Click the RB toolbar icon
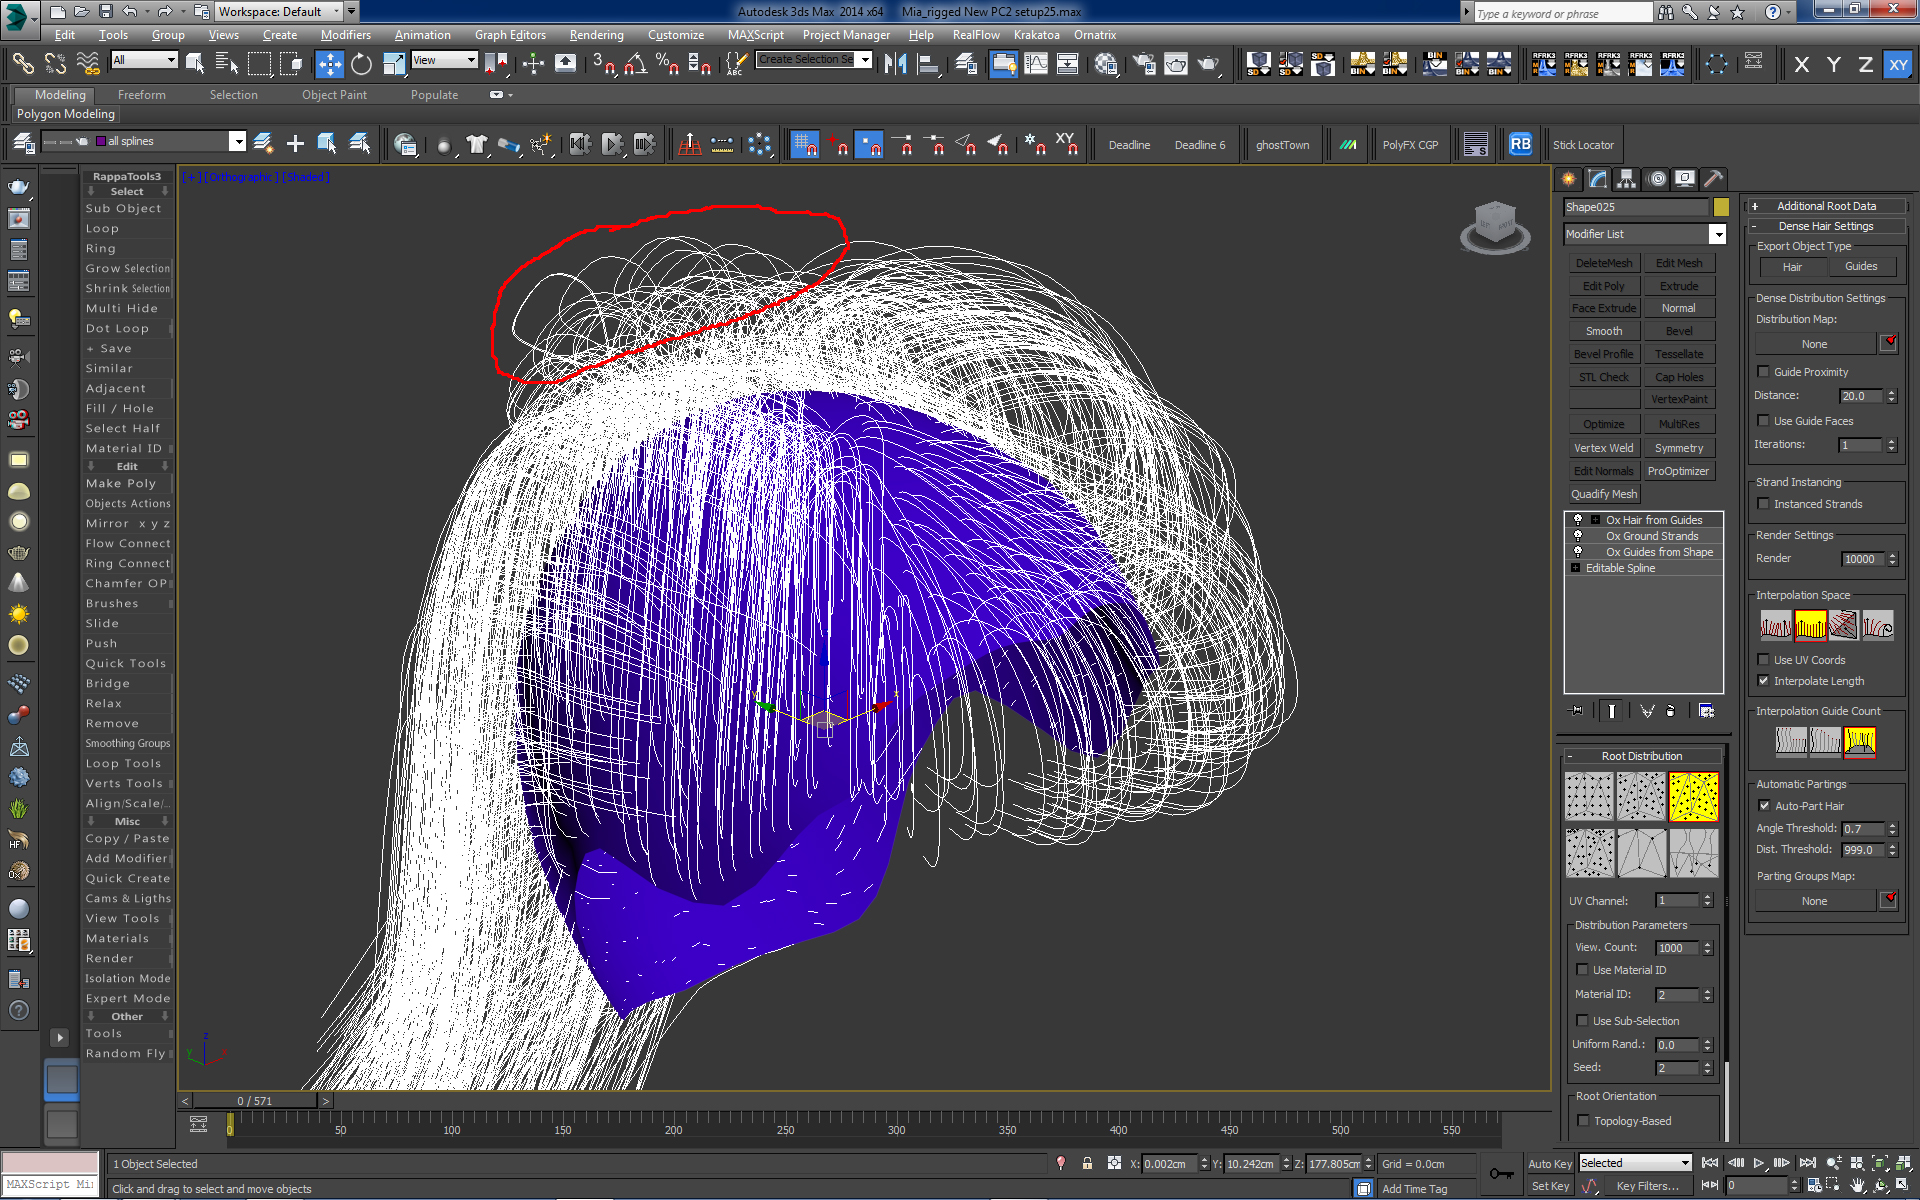Screen dimensions: 1920x1200 [1520, 144]
